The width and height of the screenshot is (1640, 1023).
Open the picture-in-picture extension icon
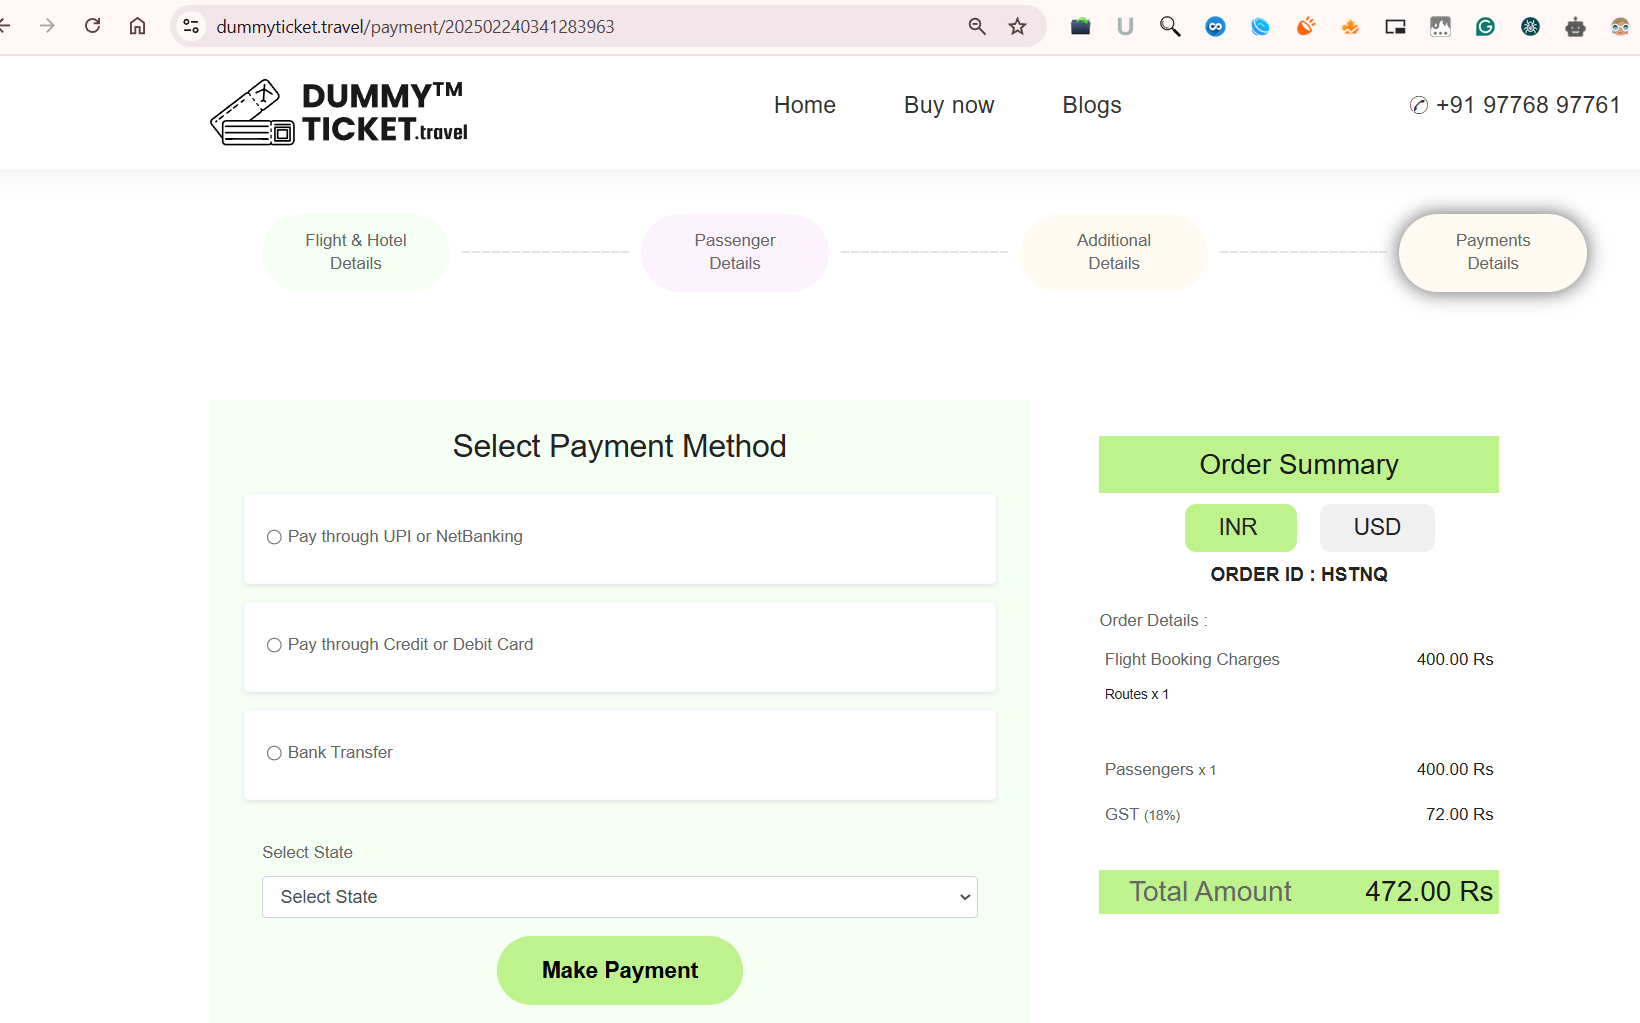point(1395,27)
